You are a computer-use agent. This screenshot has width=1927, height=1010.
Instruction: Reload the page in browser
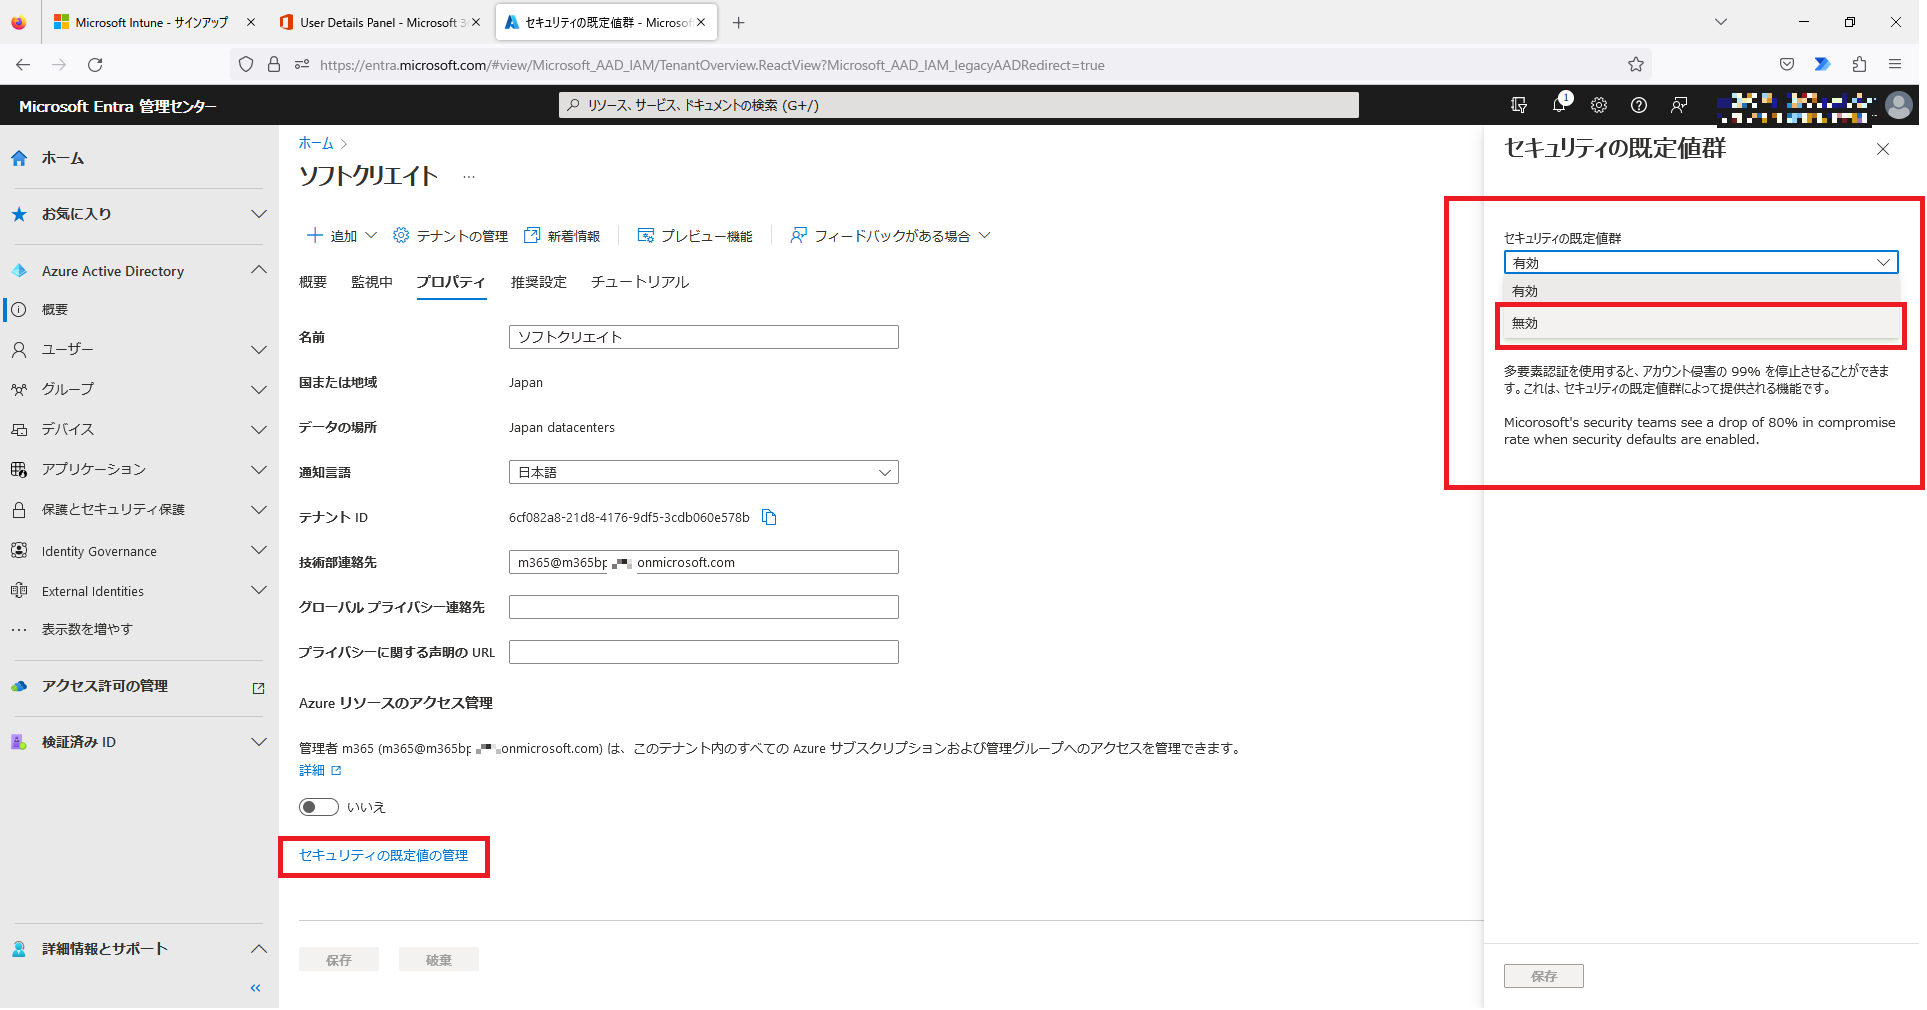(x=95, y=65)
